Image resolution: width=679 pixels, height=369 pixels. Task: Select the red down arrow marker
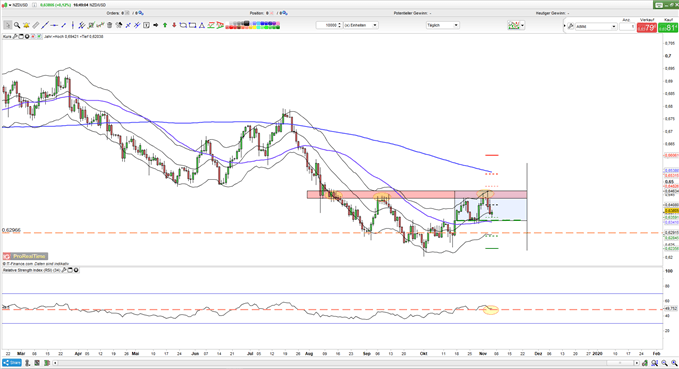(175, 25)
